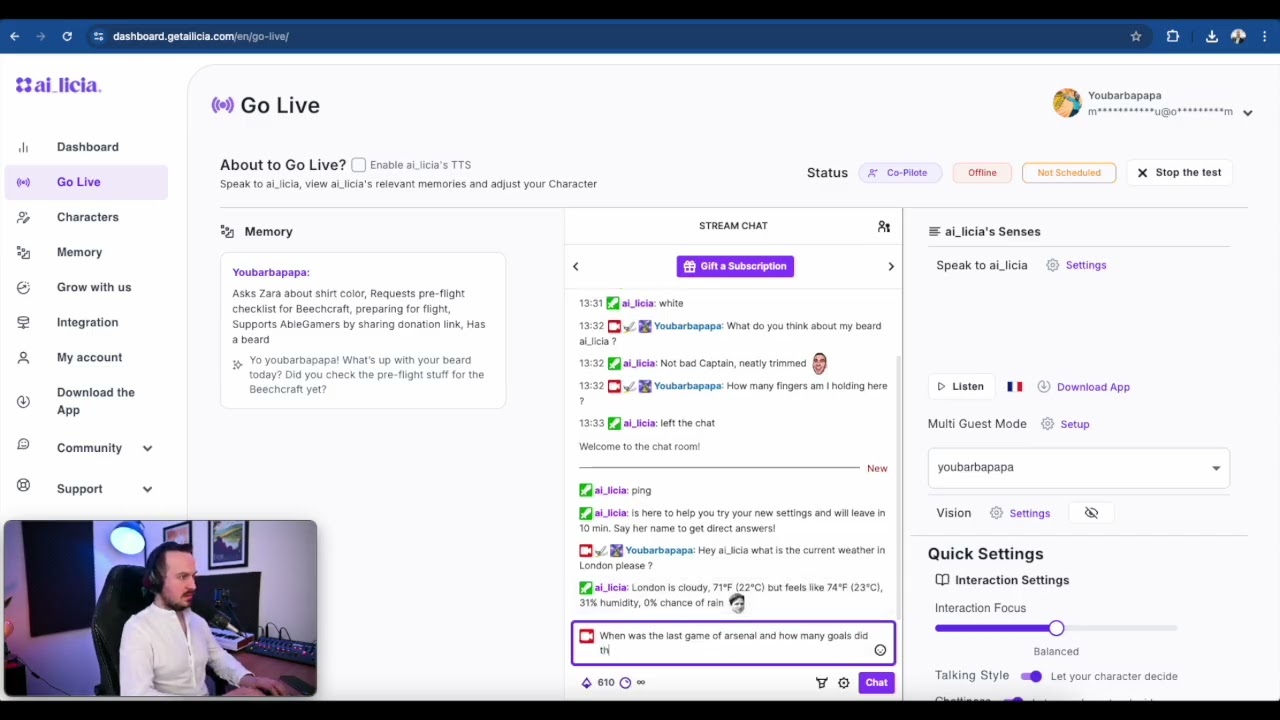The width and height of the screenshot is (1280, 720).
Task: Enable ai_licia's TTS checkbox
Action: (x=358, y=165)
